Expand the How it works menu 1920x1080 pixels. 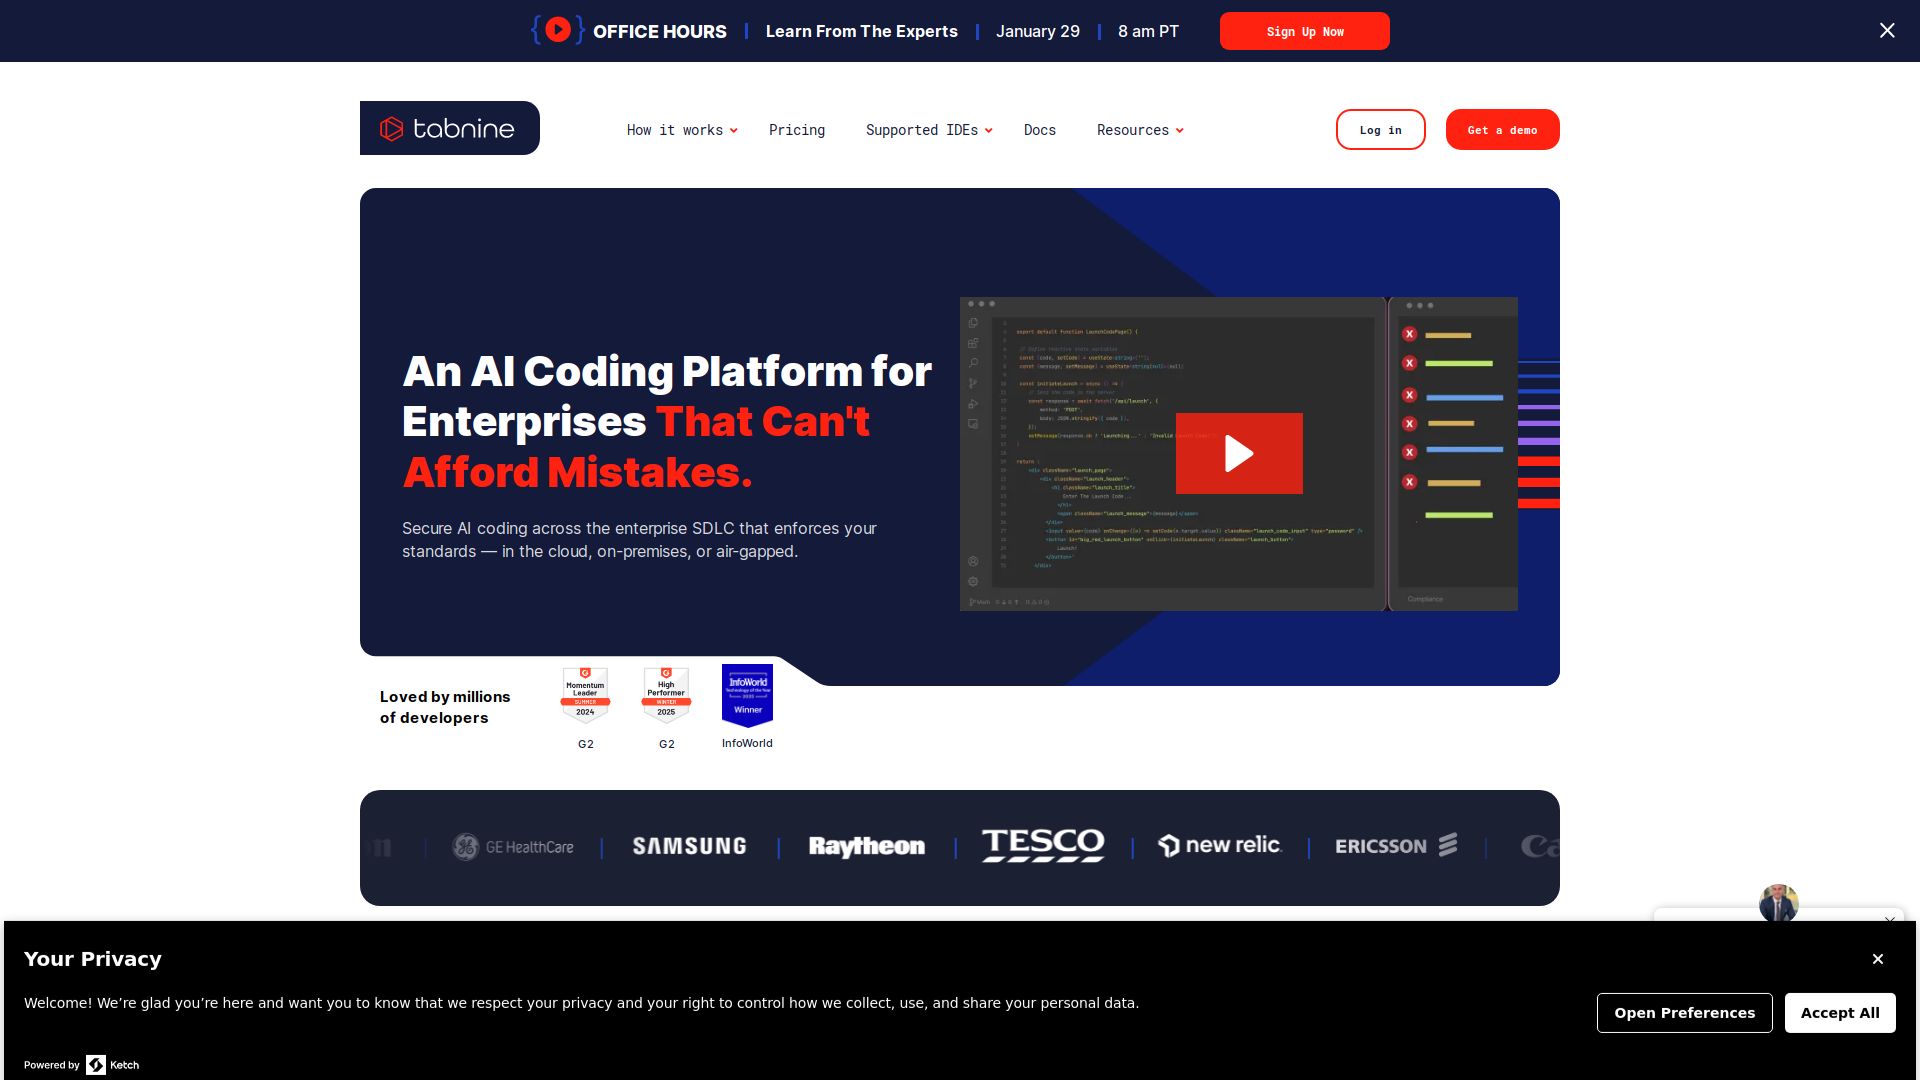click(x=681, y=130)
